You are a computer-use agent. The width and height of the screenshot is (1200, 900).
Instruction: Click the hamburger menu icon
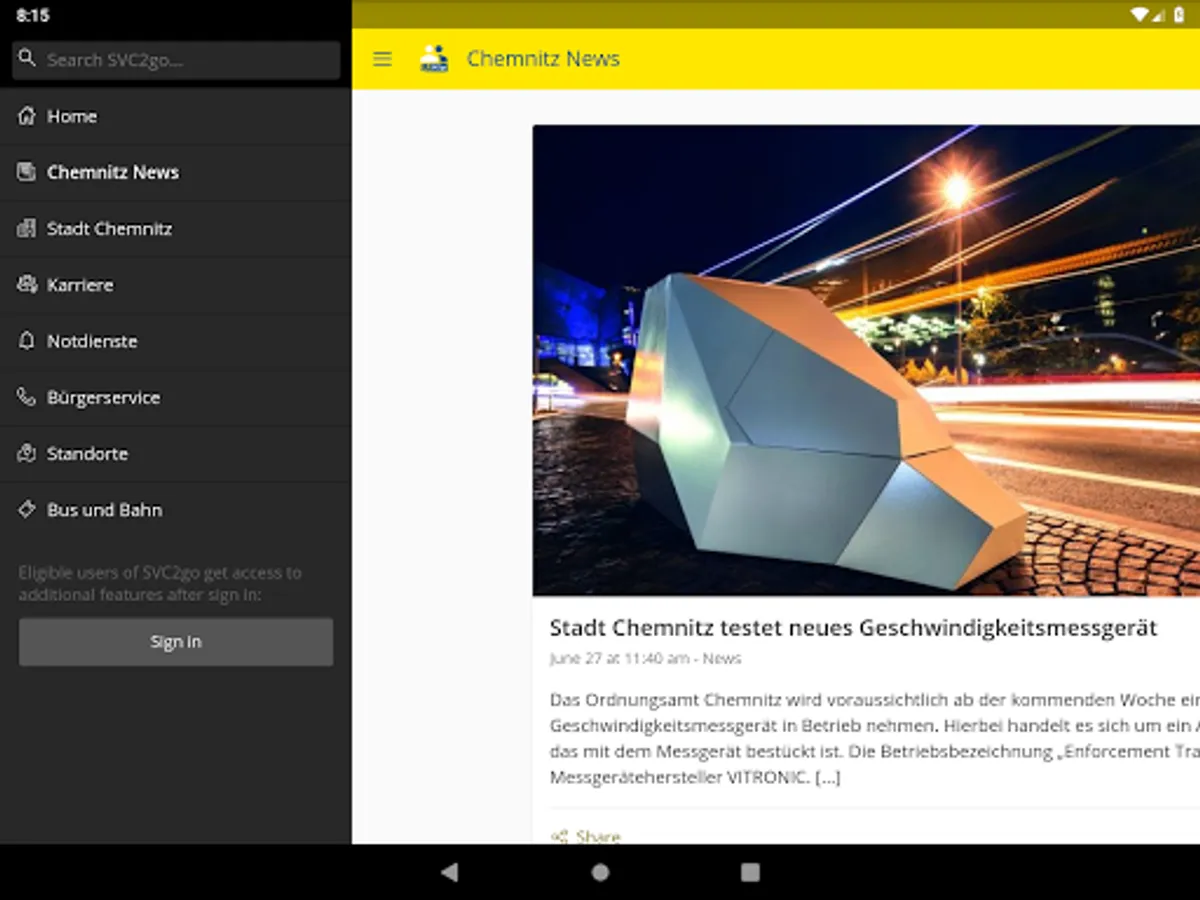[382, 59]
